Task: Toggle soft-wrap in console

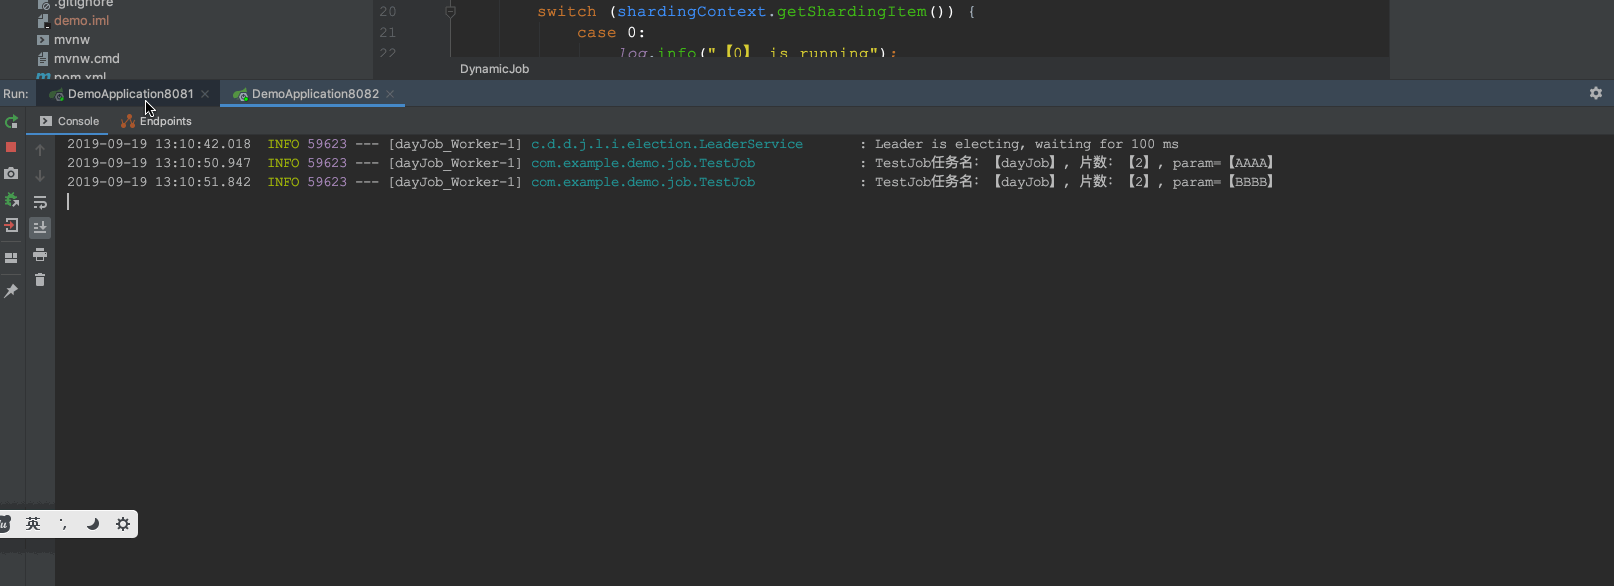Action: tap(40, 202)
